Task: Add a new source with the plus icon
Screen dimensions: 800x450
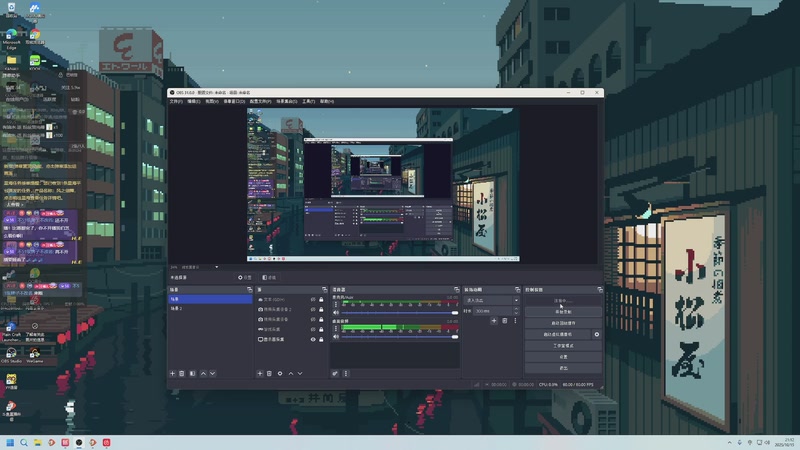Action: point(260,373)
